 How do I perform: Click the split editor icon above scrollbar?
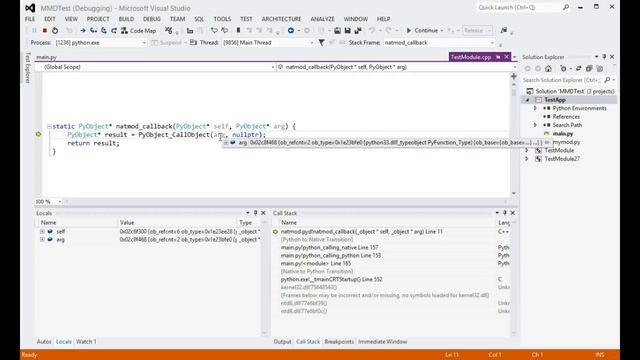click(x=513, y=76)
